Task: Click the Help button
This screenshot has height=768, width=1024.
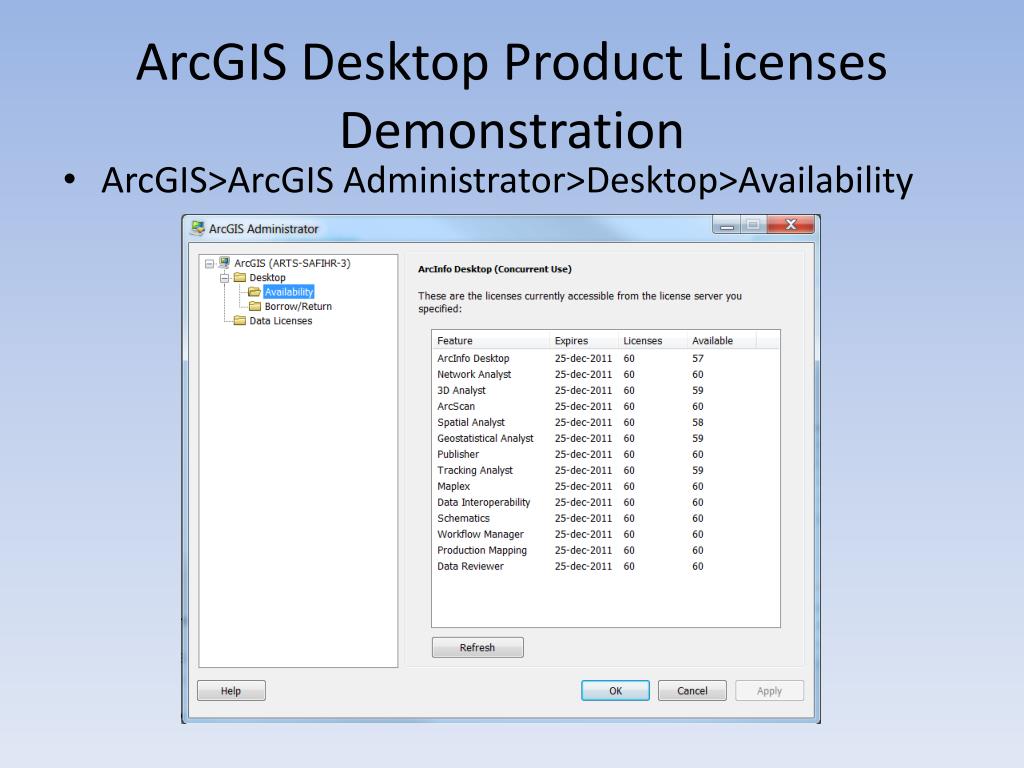Action: [231, 690]
